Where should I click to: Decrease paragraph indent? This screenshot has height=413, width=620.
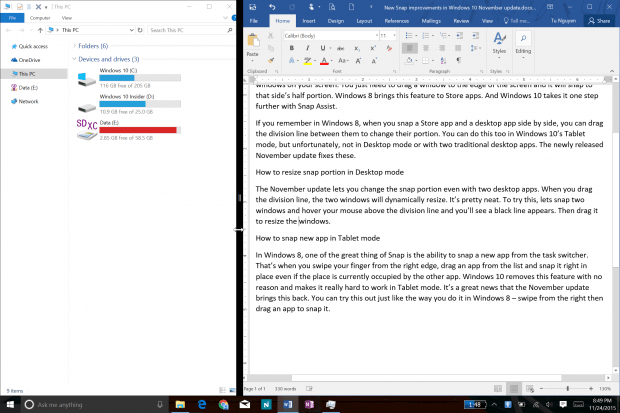[459, 36]
